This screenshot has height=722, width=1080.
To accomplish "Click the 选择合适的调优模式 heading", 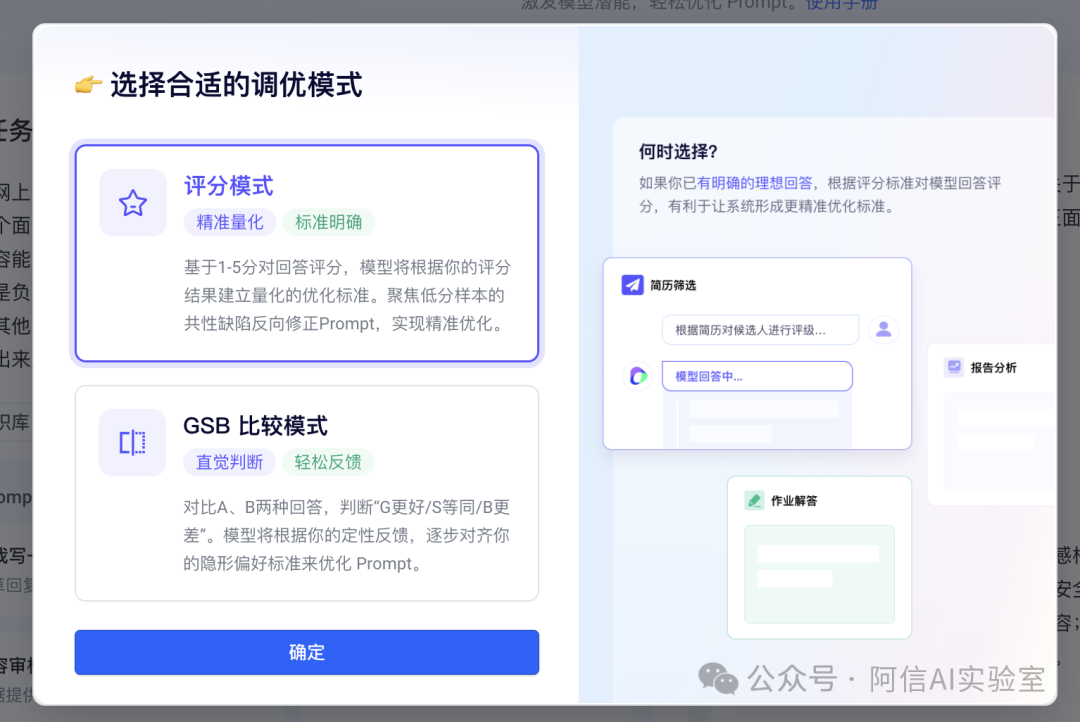I will coord(236,85).
